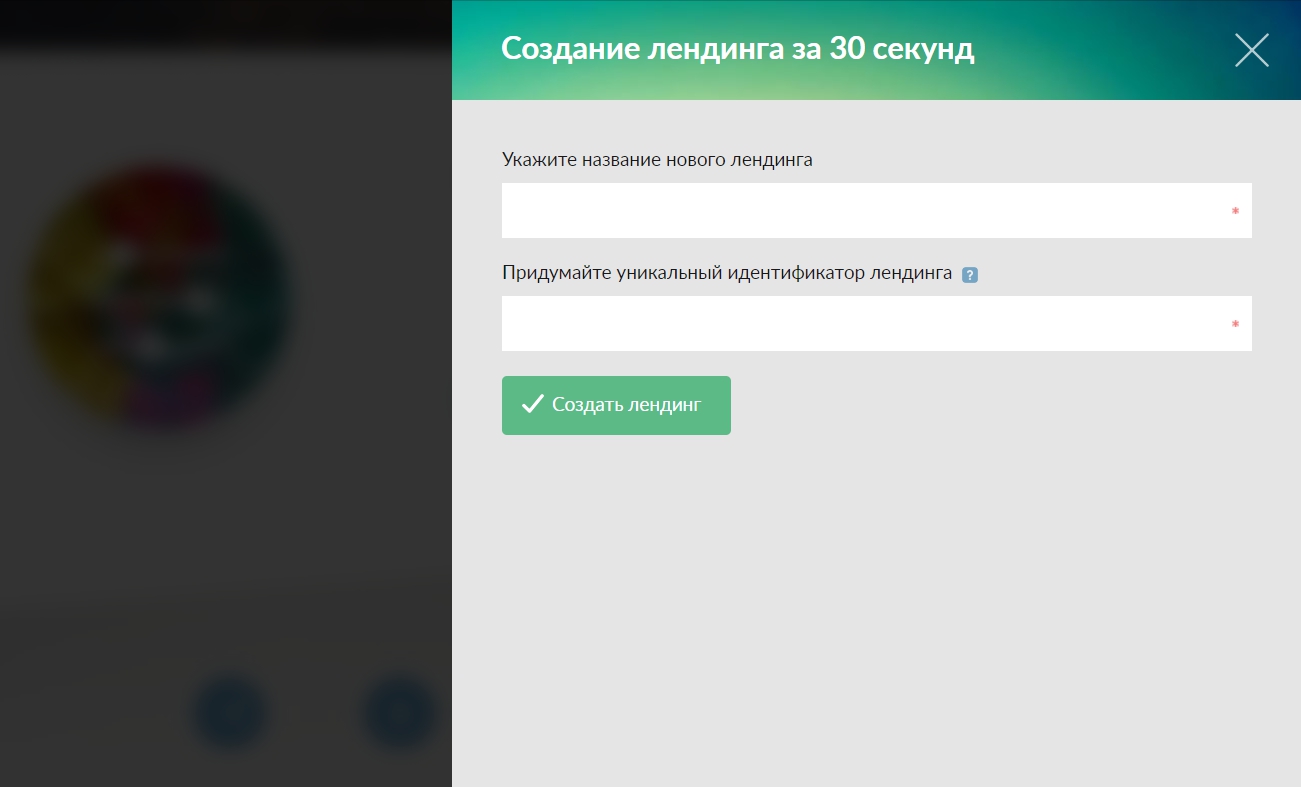The width and height of the screenshot is (1301, 787).
Task: Click the right blurred blue round button
Action: coord(399,713)
